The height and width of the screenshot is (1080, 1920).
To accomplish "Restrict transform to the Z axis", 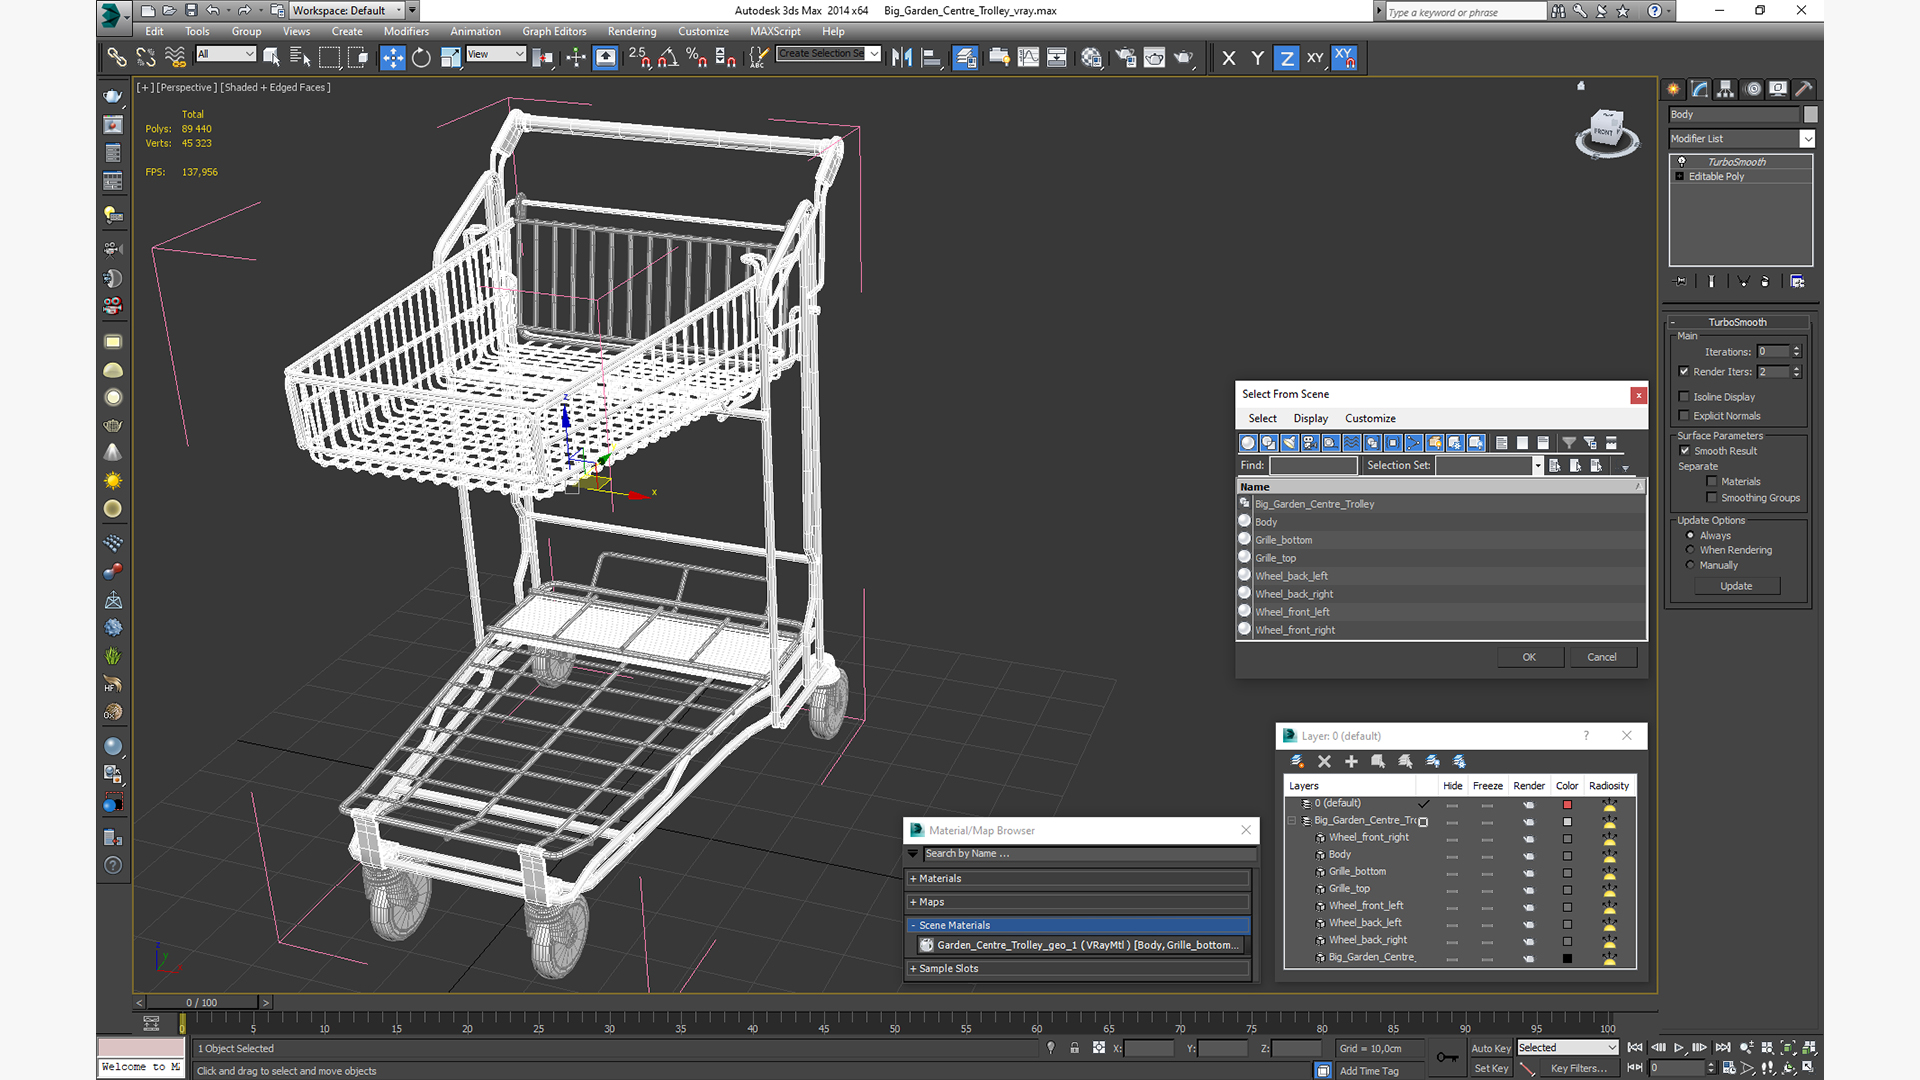I will (x=1287, y=58).
